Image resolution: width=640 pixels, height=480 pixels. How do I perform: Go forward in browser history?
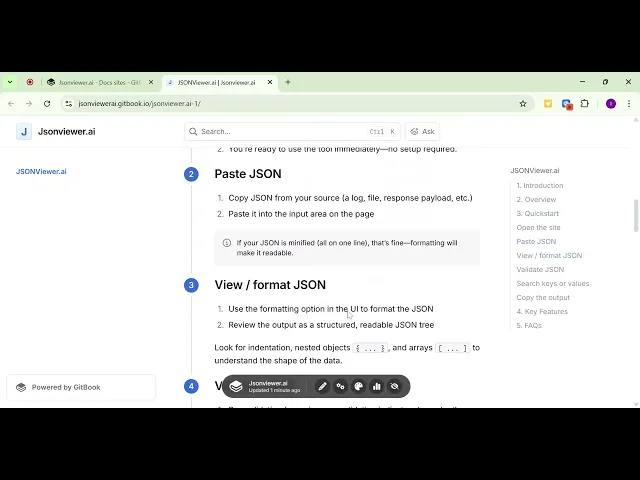(29, 104)
